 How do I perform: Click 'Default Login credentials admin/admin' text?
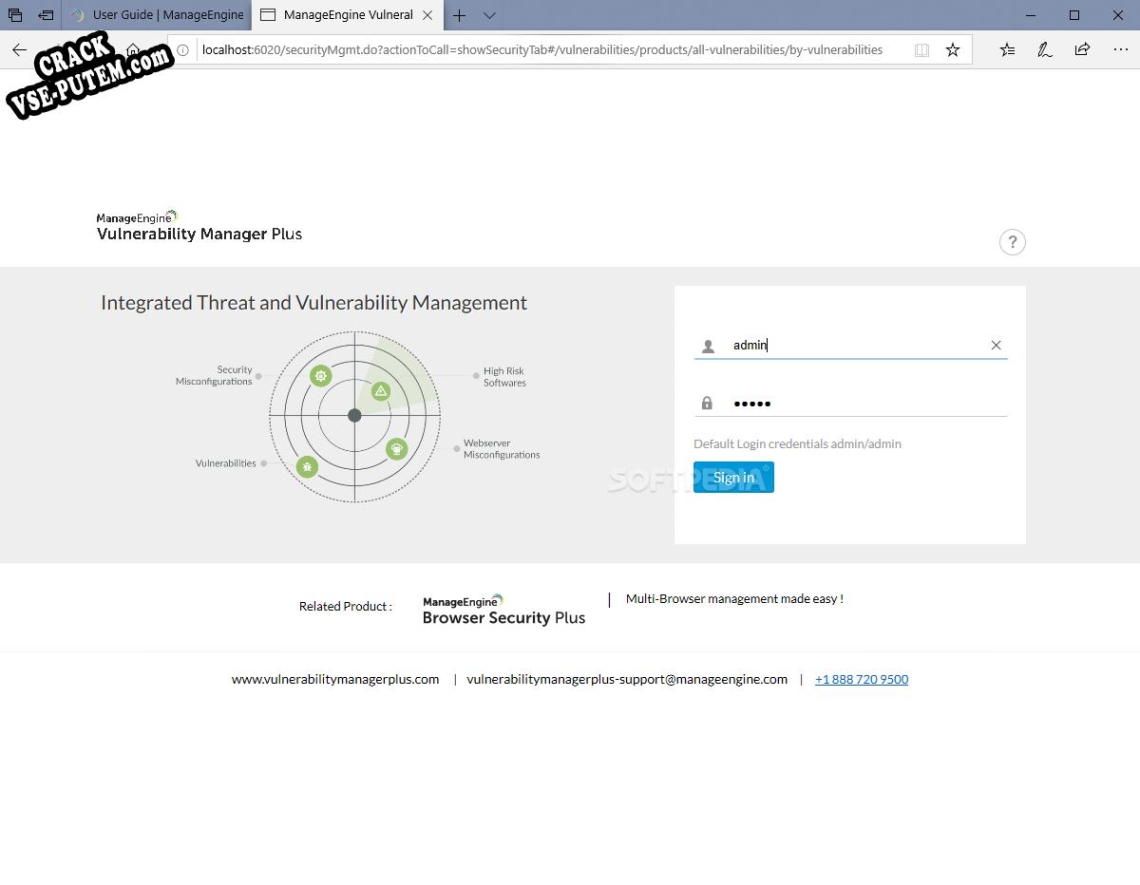click(x=797, y=444)
